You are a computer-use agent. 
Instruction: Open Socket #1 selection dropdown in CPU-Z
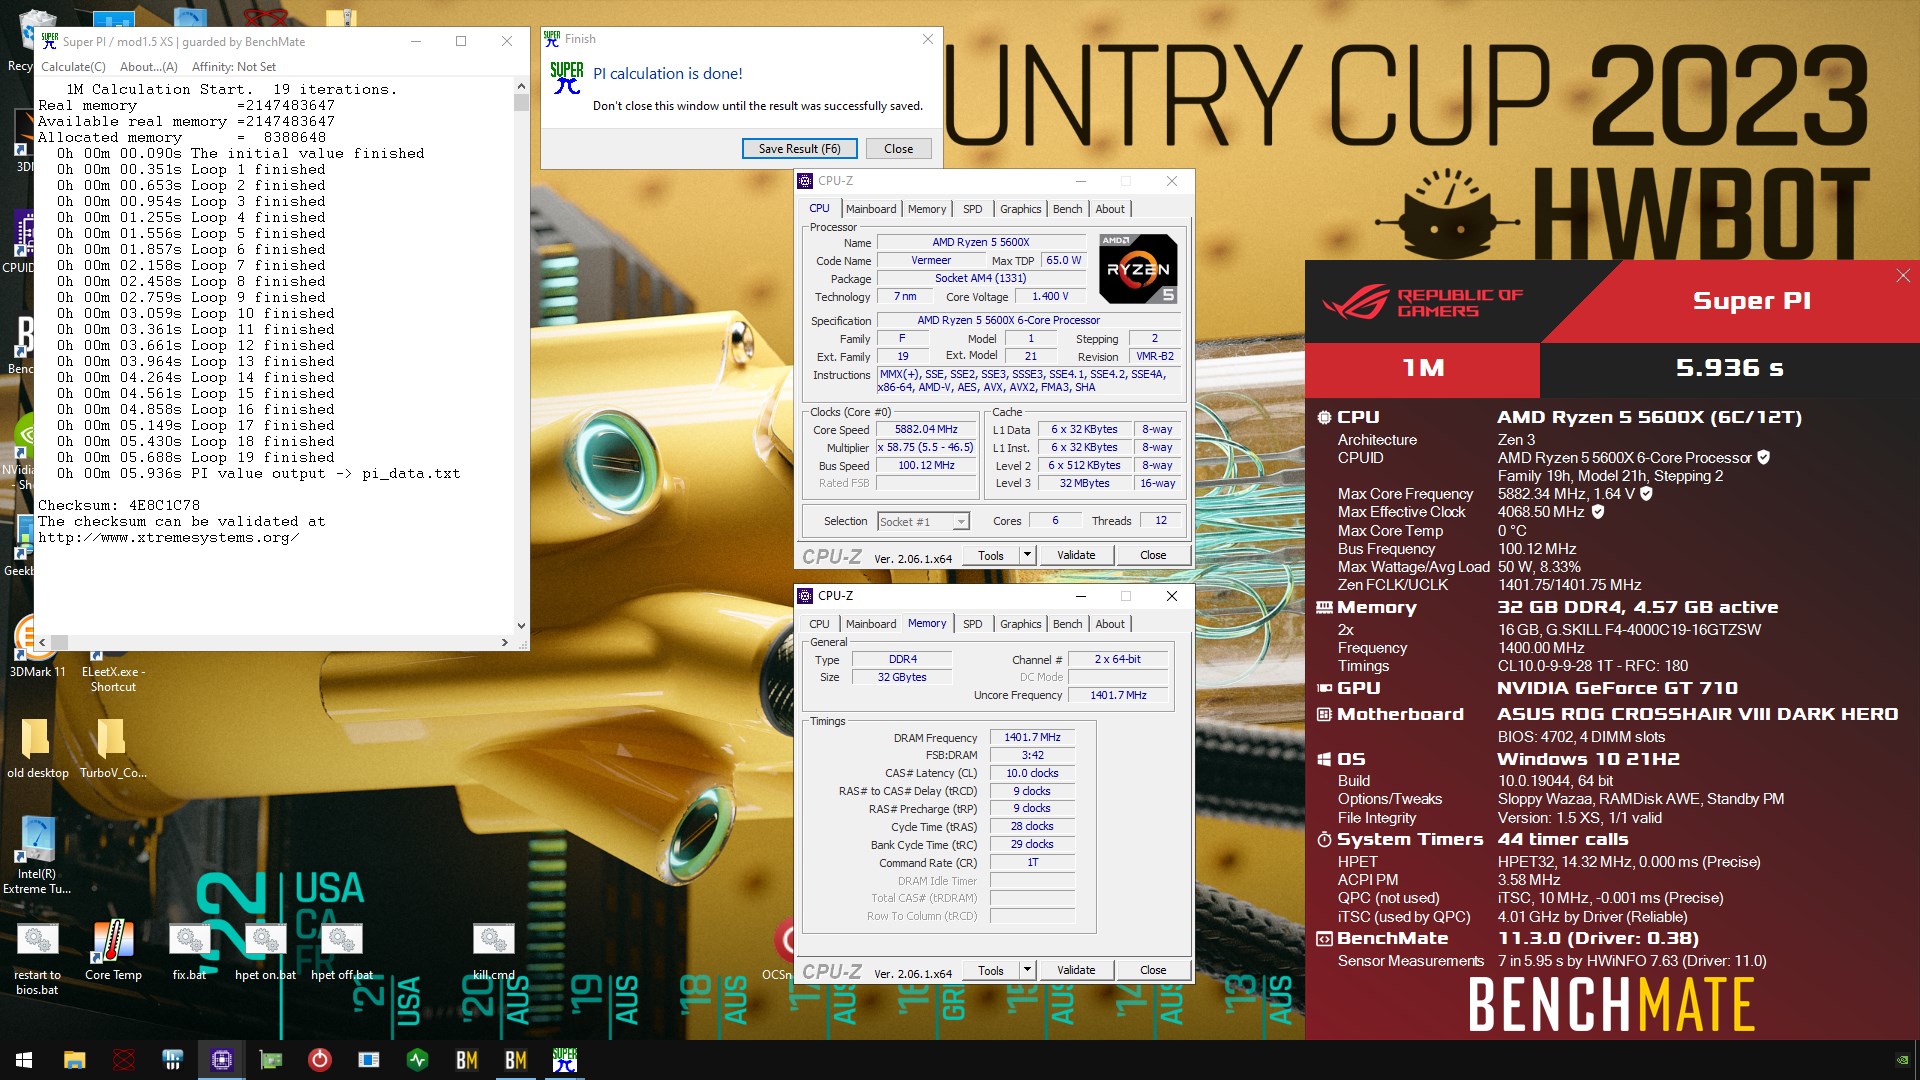[924, 521]
